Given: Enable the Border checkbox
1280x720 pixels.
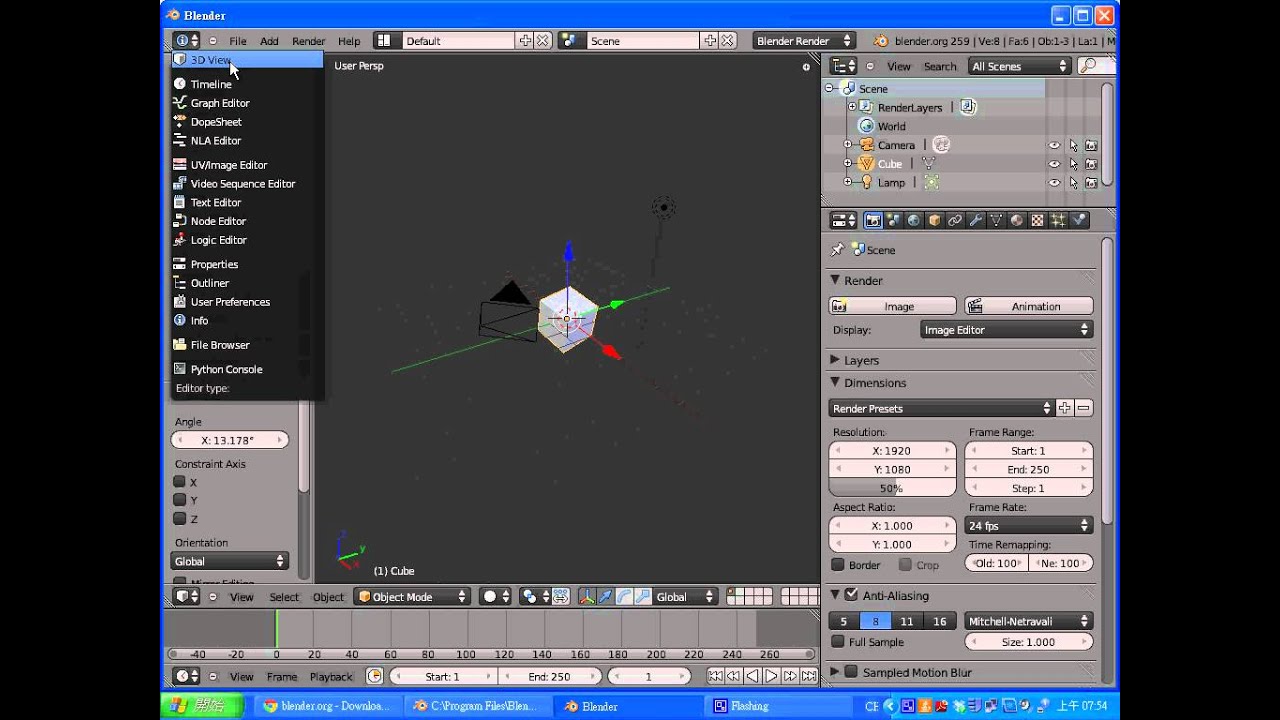Looking at the screenshot, I should (x=839, y=565).
